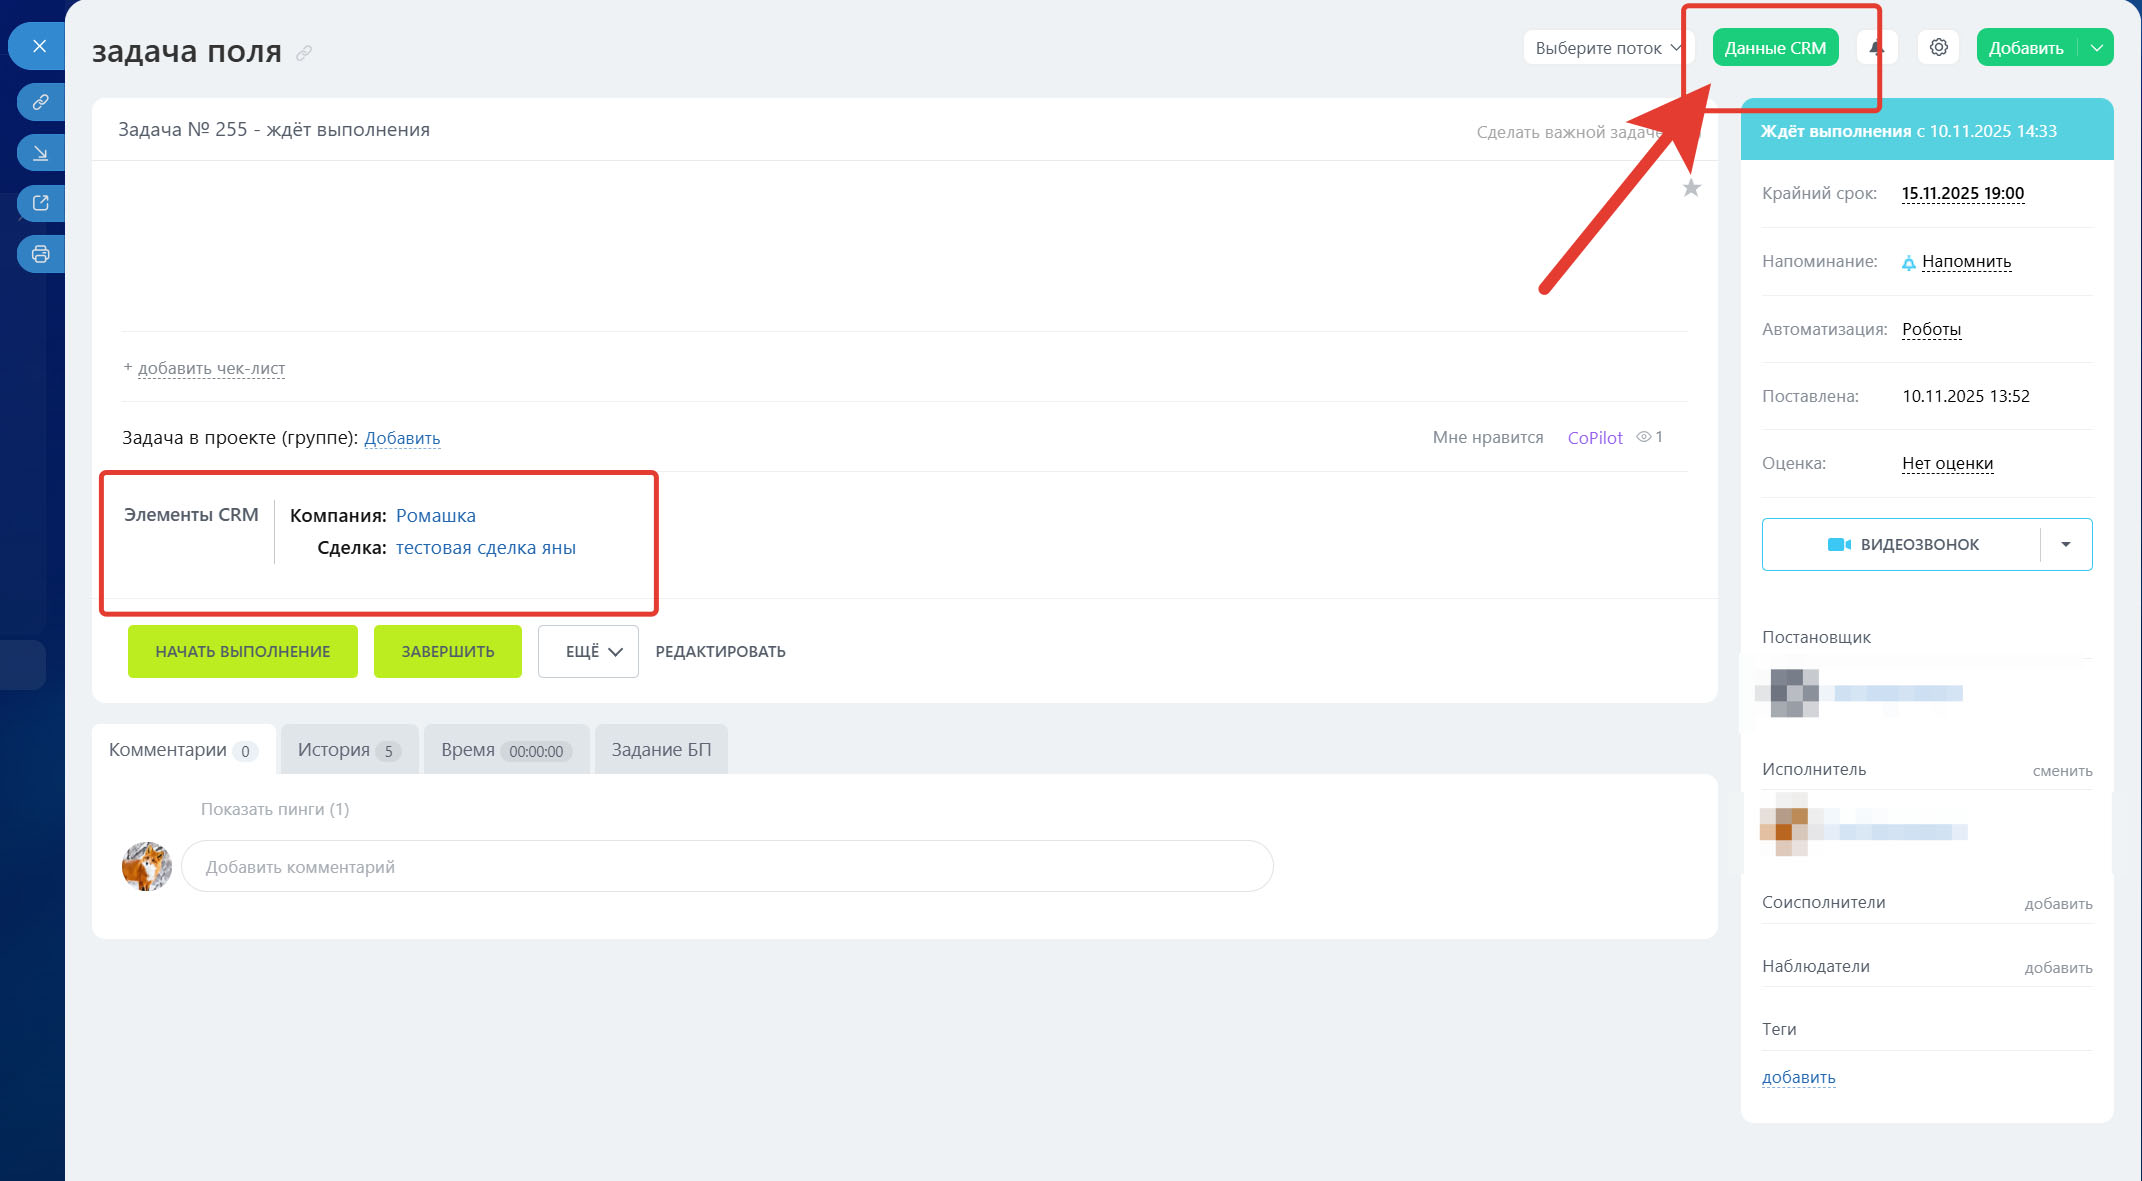This screenshot has height=1181, width=2142.
Task: Open task in new window icon
Action: point(40,203)
